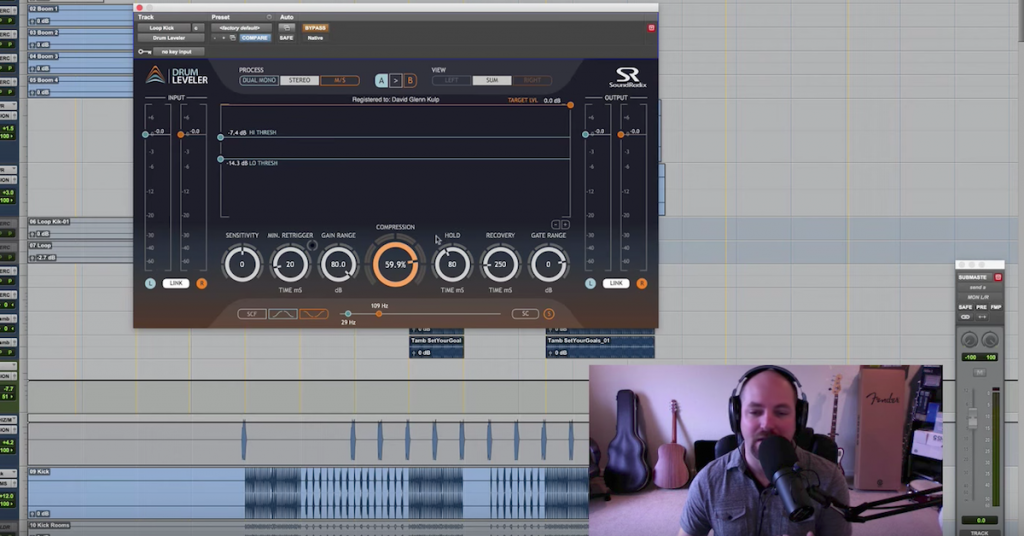This screenshot has height=536, width=1024.
Task: Open the factory default preset menu
Action: [240, 28]
